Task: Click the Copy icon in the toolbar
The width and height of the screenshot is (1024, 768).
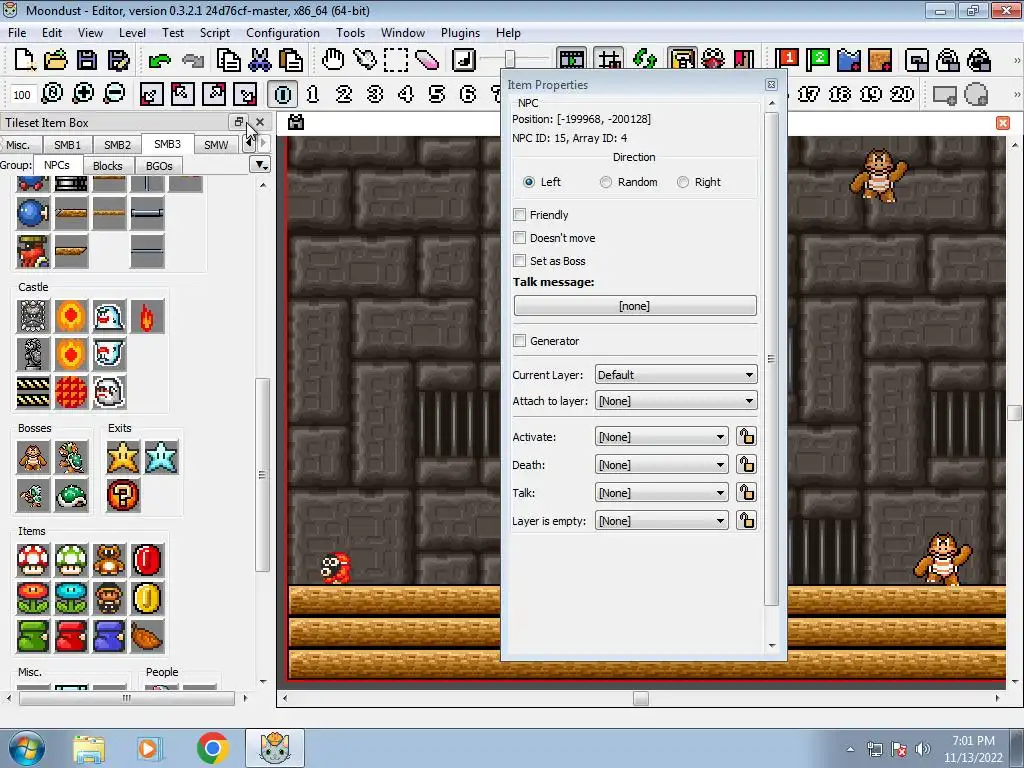Action: tap(228, 60)
